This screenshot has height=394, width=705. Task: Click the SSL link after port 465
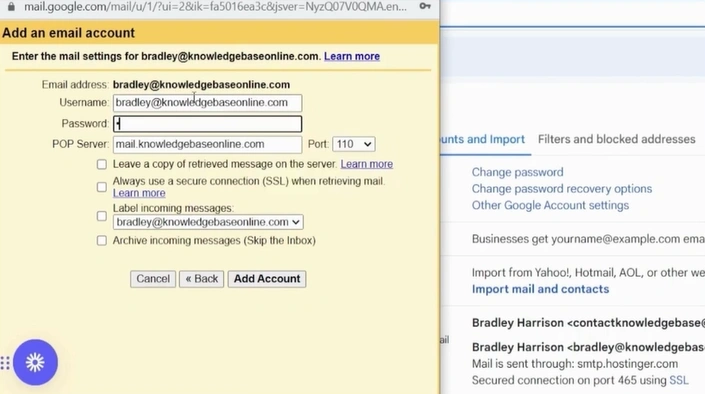678,381
